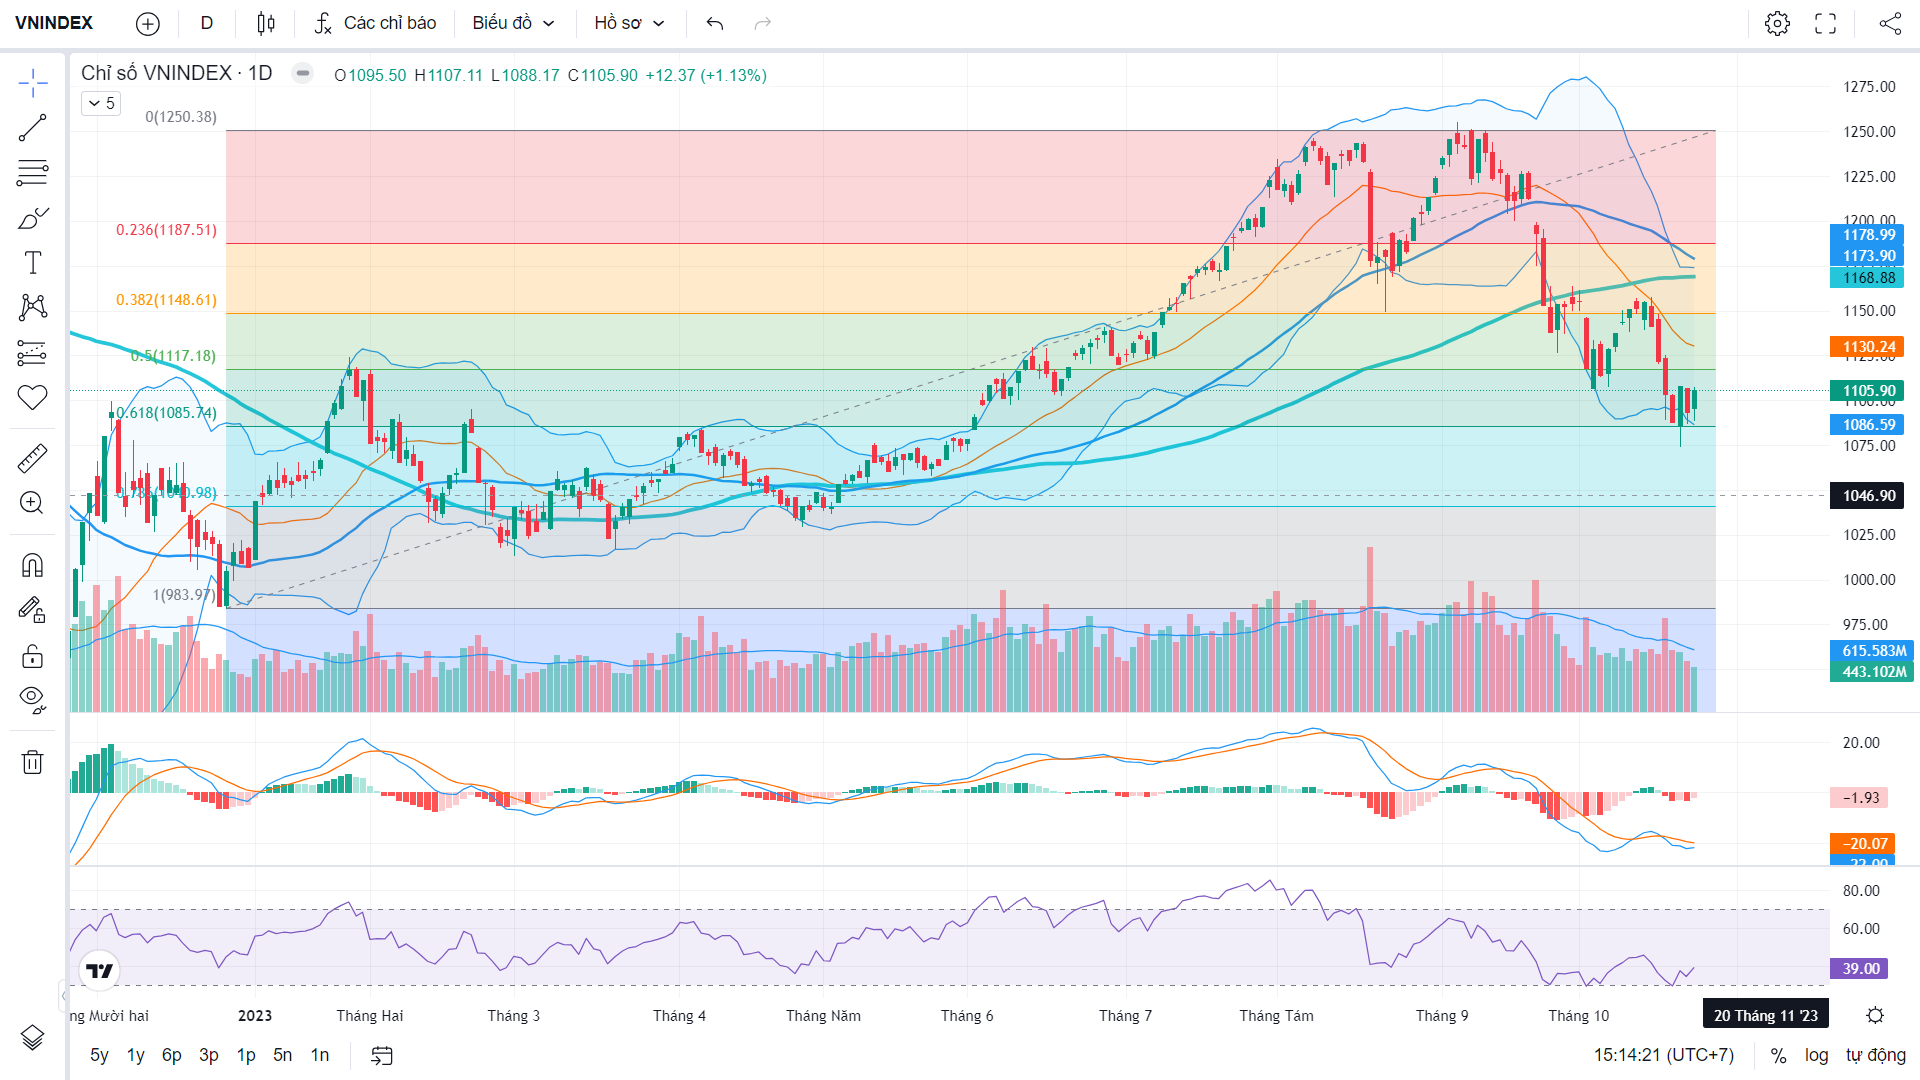Viewport: 1920px width, 1080px height.
Task: Open the Các chỉ báo indicators dialog
Action: tap(375, 23)
